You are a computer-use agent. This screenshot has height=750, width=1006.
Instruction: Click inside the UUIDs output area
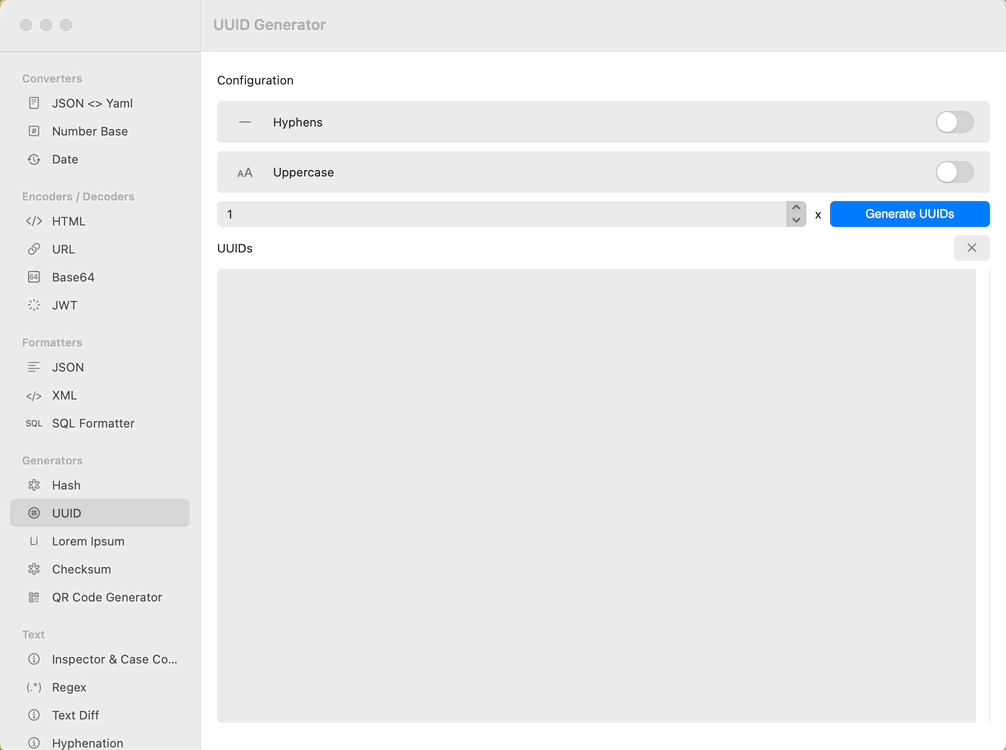597,496
